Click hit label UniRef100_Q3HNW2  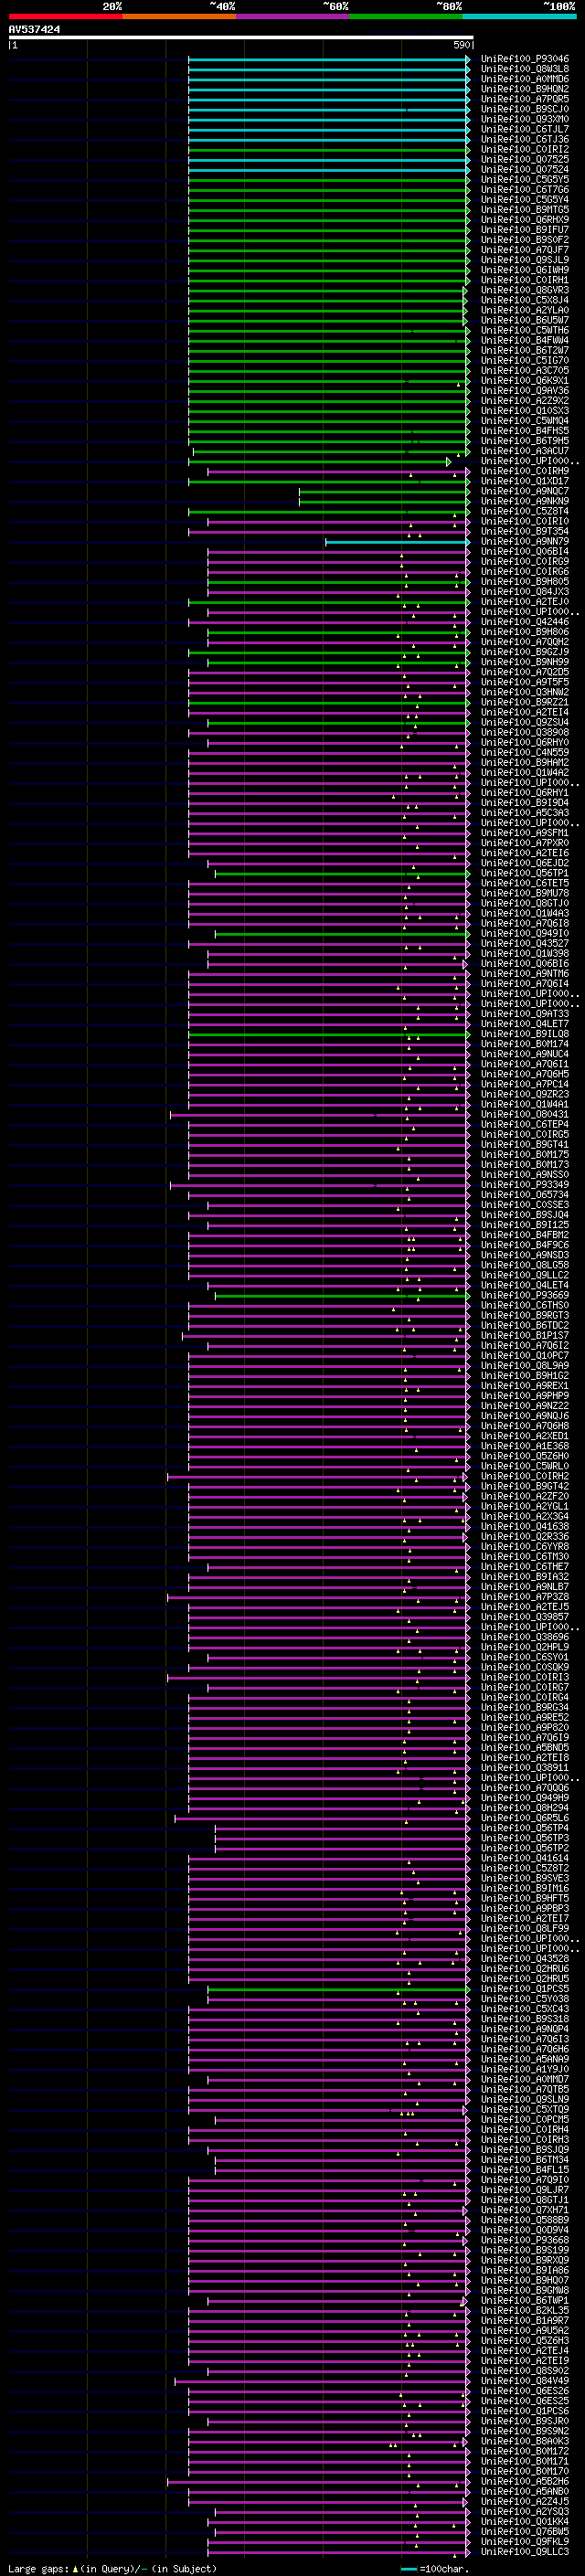(525, 692)
